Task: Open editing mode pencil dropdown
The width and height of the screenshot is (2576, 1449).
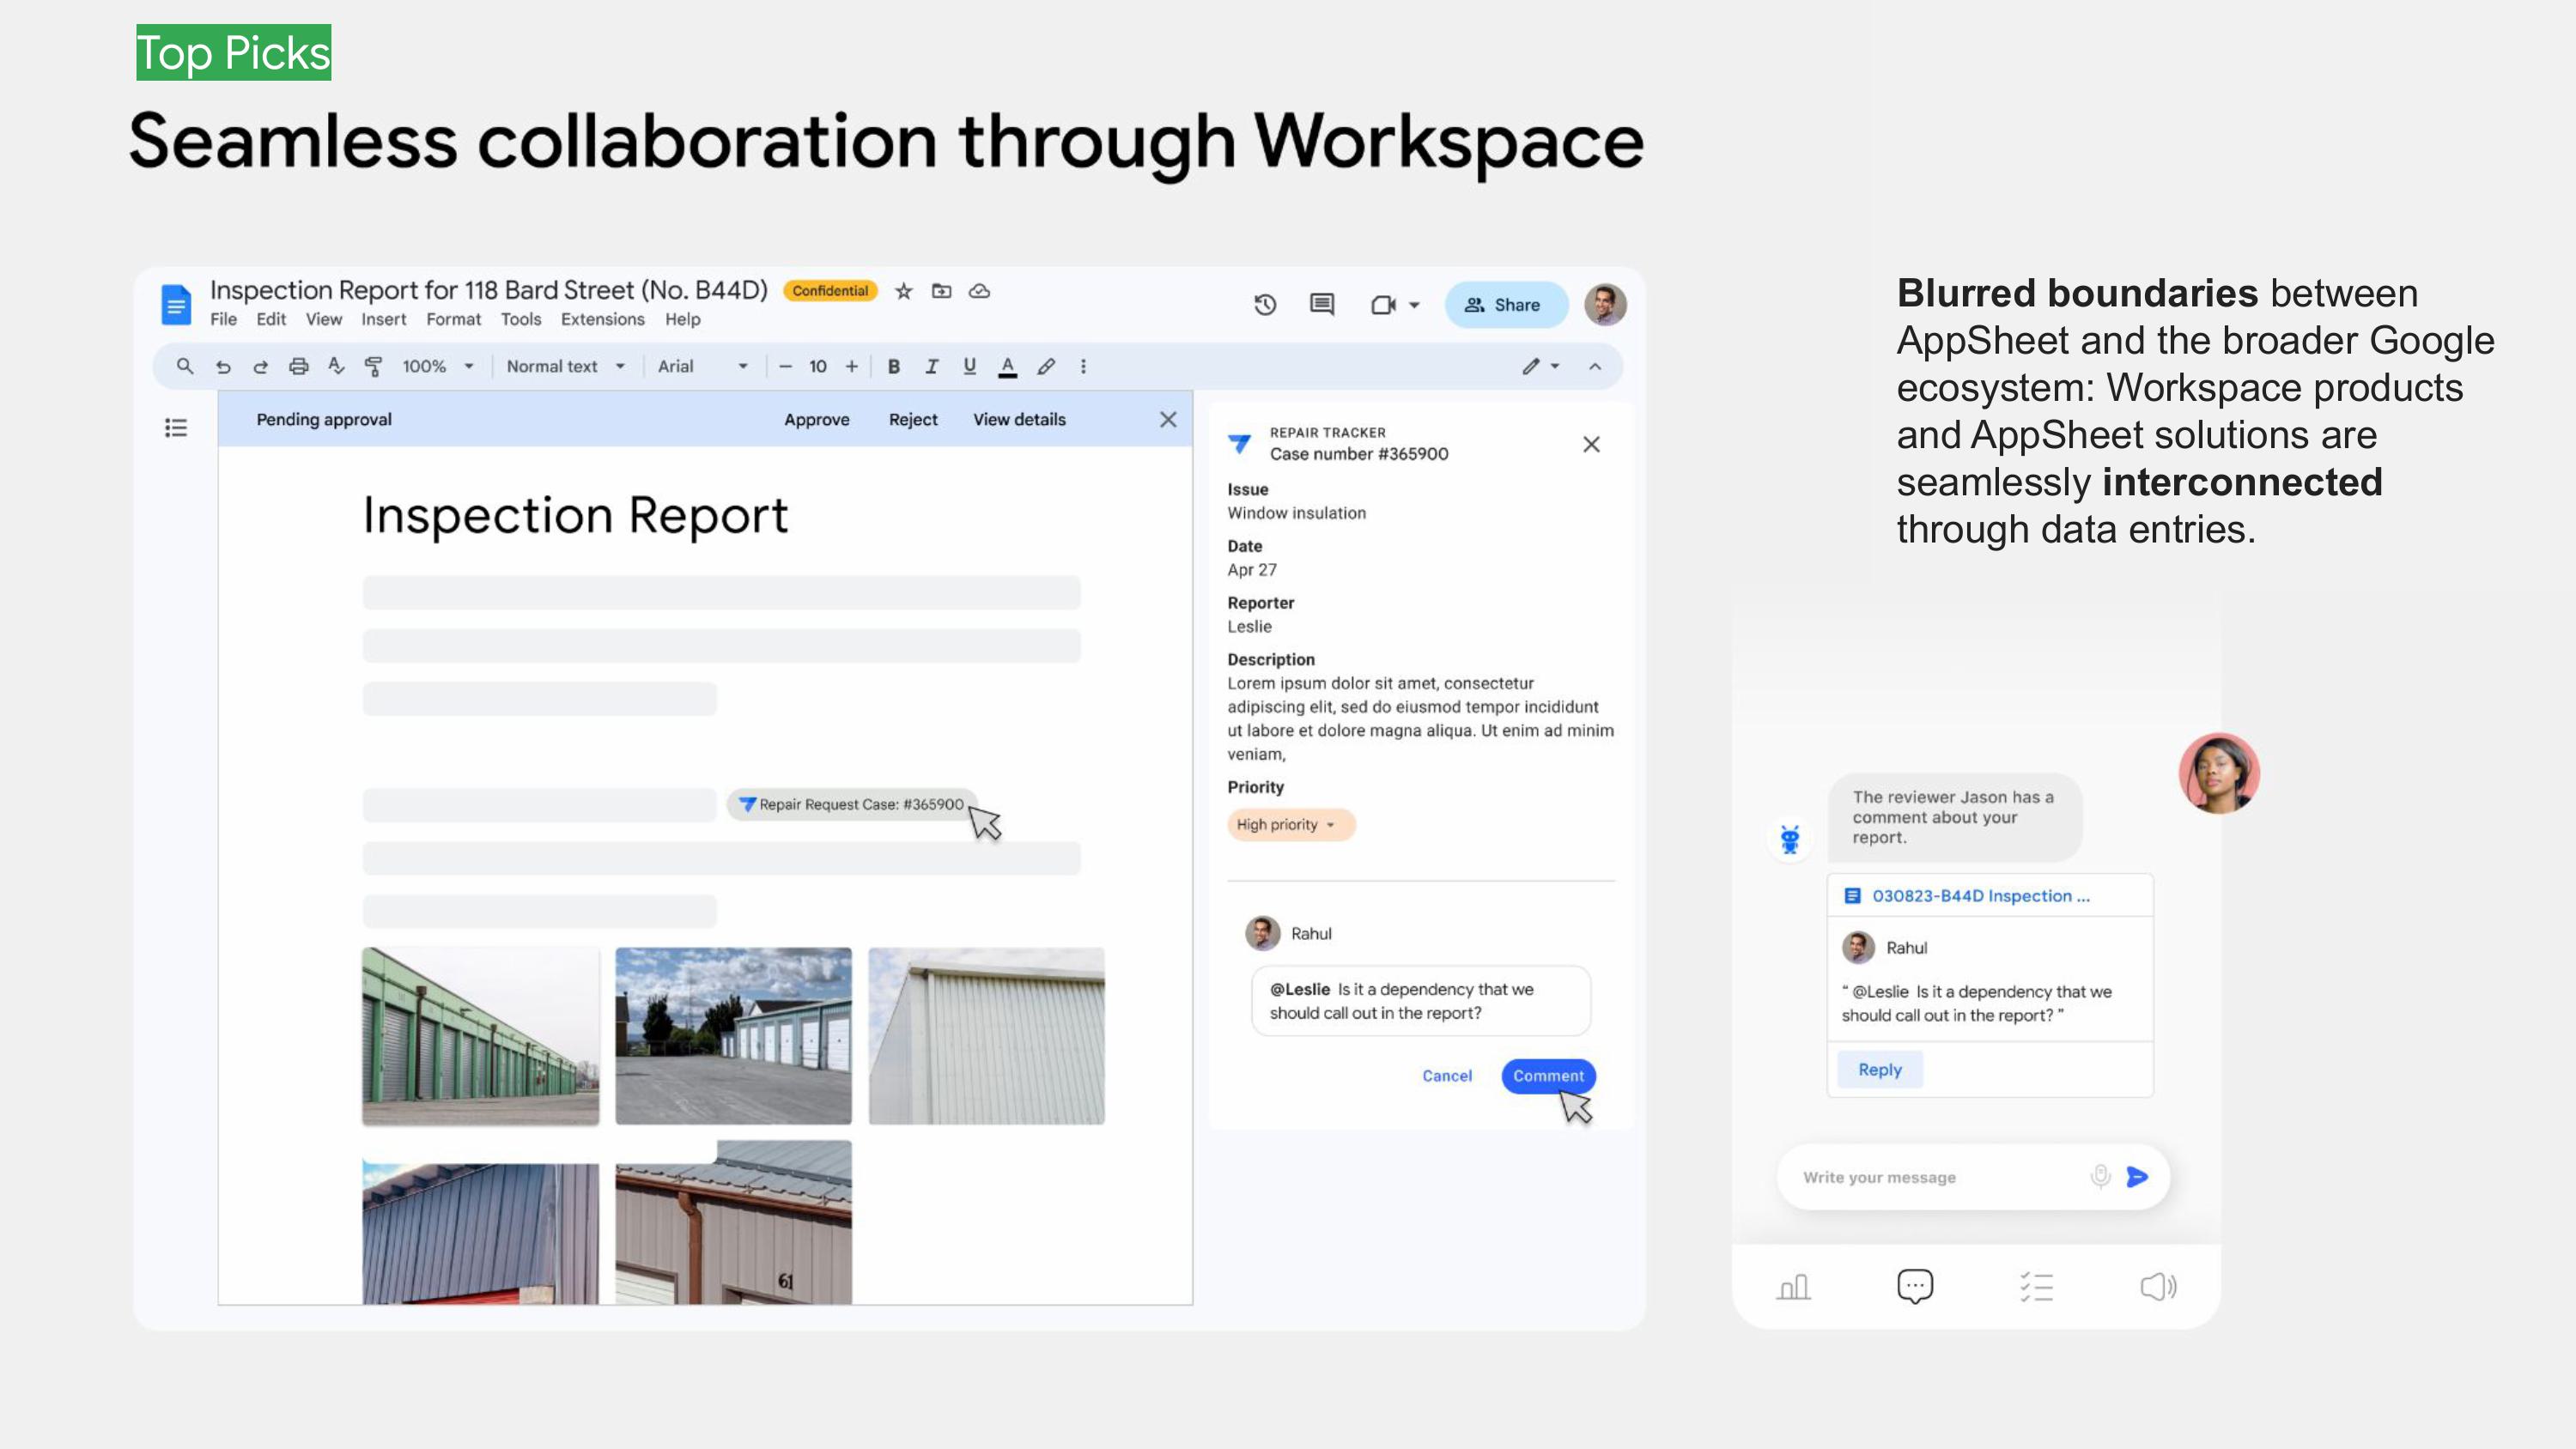Action: click(1541, 367)
